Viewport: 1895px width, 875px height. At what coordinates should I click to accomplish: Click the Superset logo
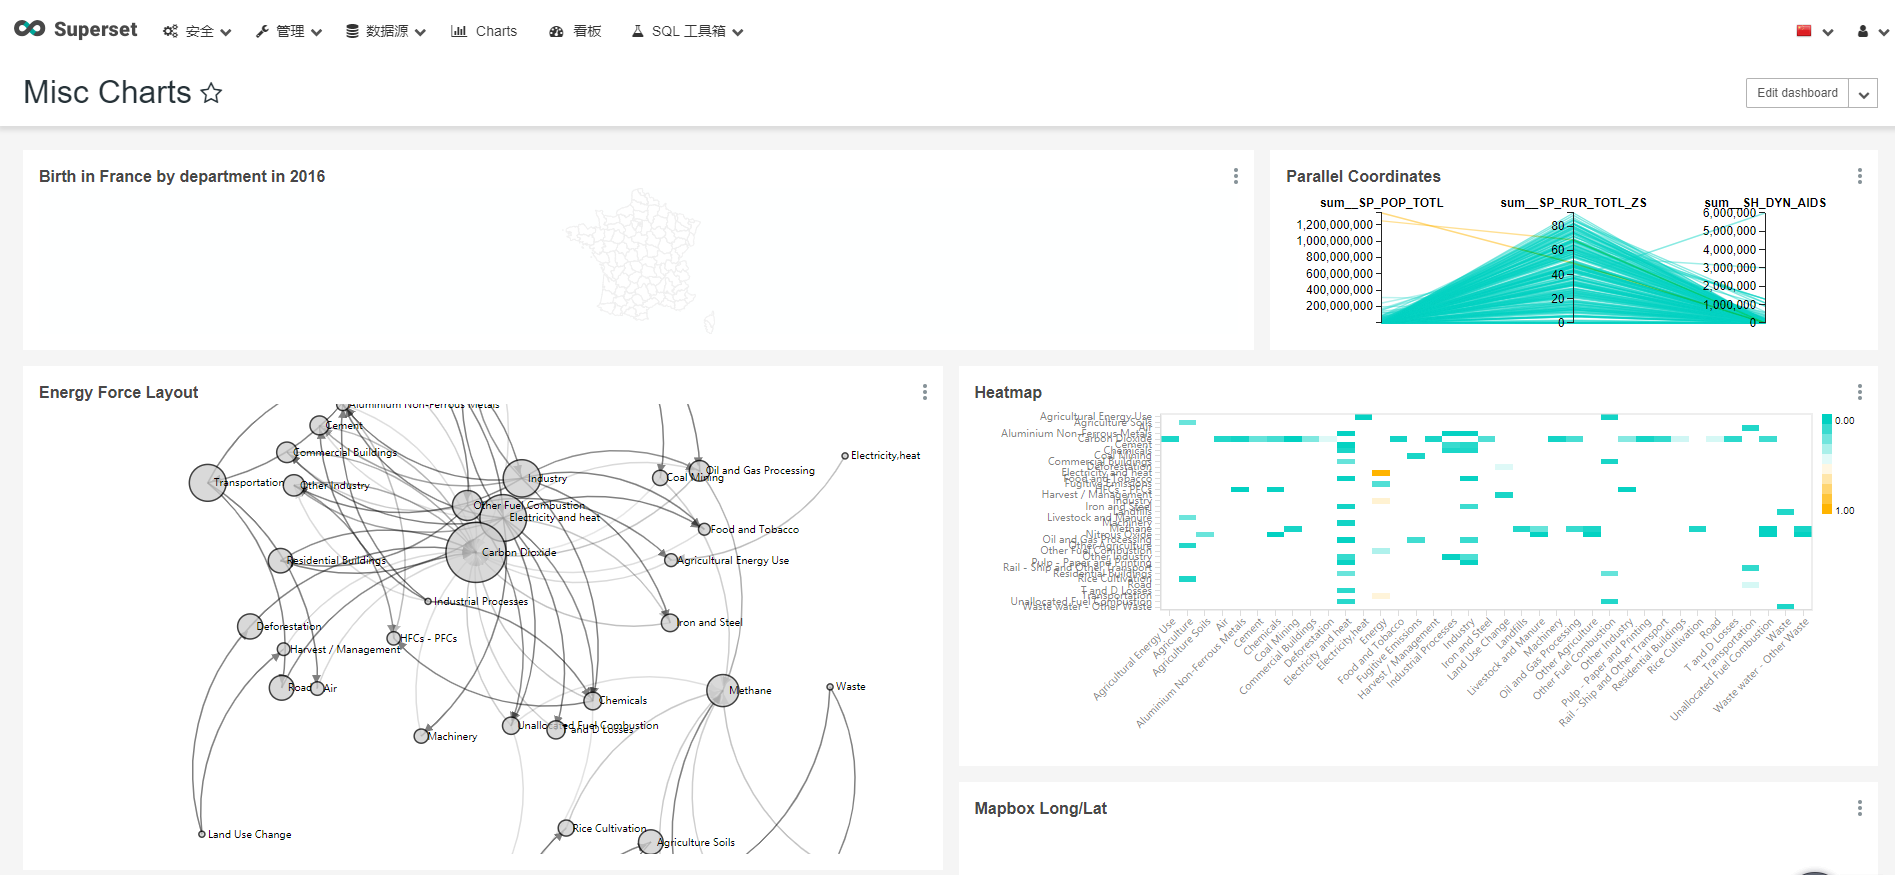click(x=76, y=30)
